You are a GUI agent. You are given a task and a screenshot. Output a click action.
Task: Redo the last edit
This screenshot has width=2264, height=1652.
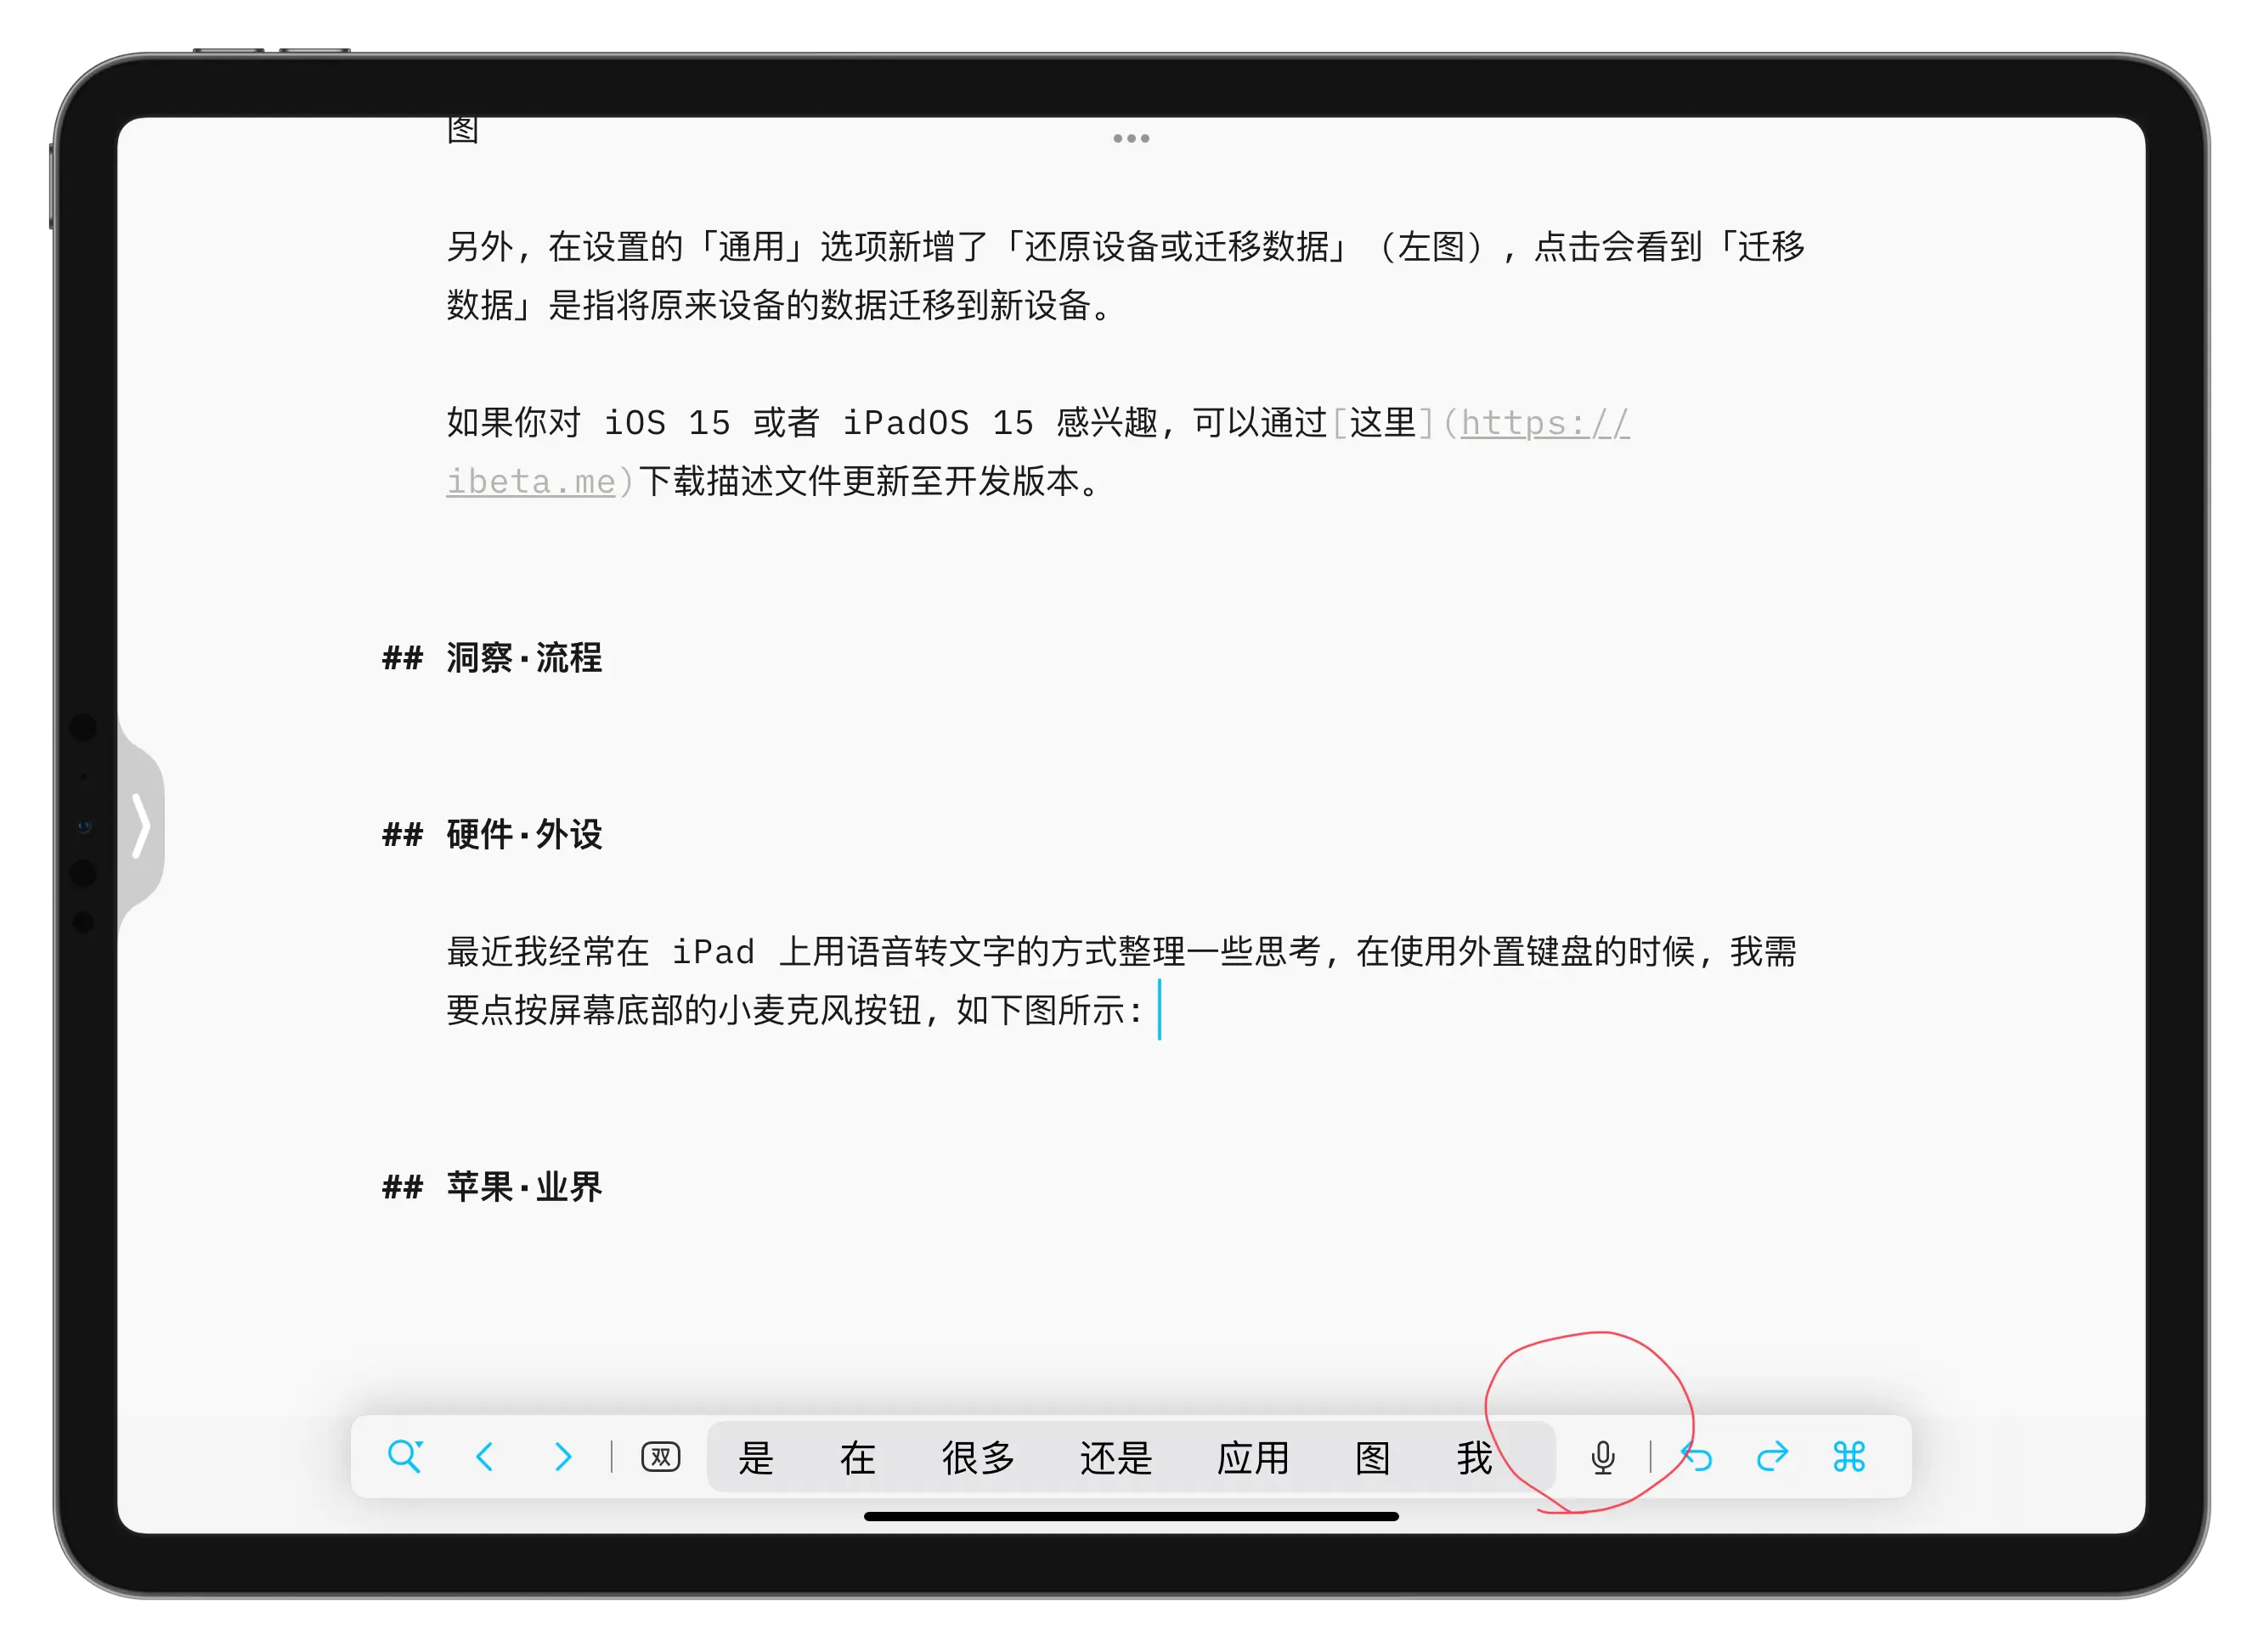[1772, 1457]
